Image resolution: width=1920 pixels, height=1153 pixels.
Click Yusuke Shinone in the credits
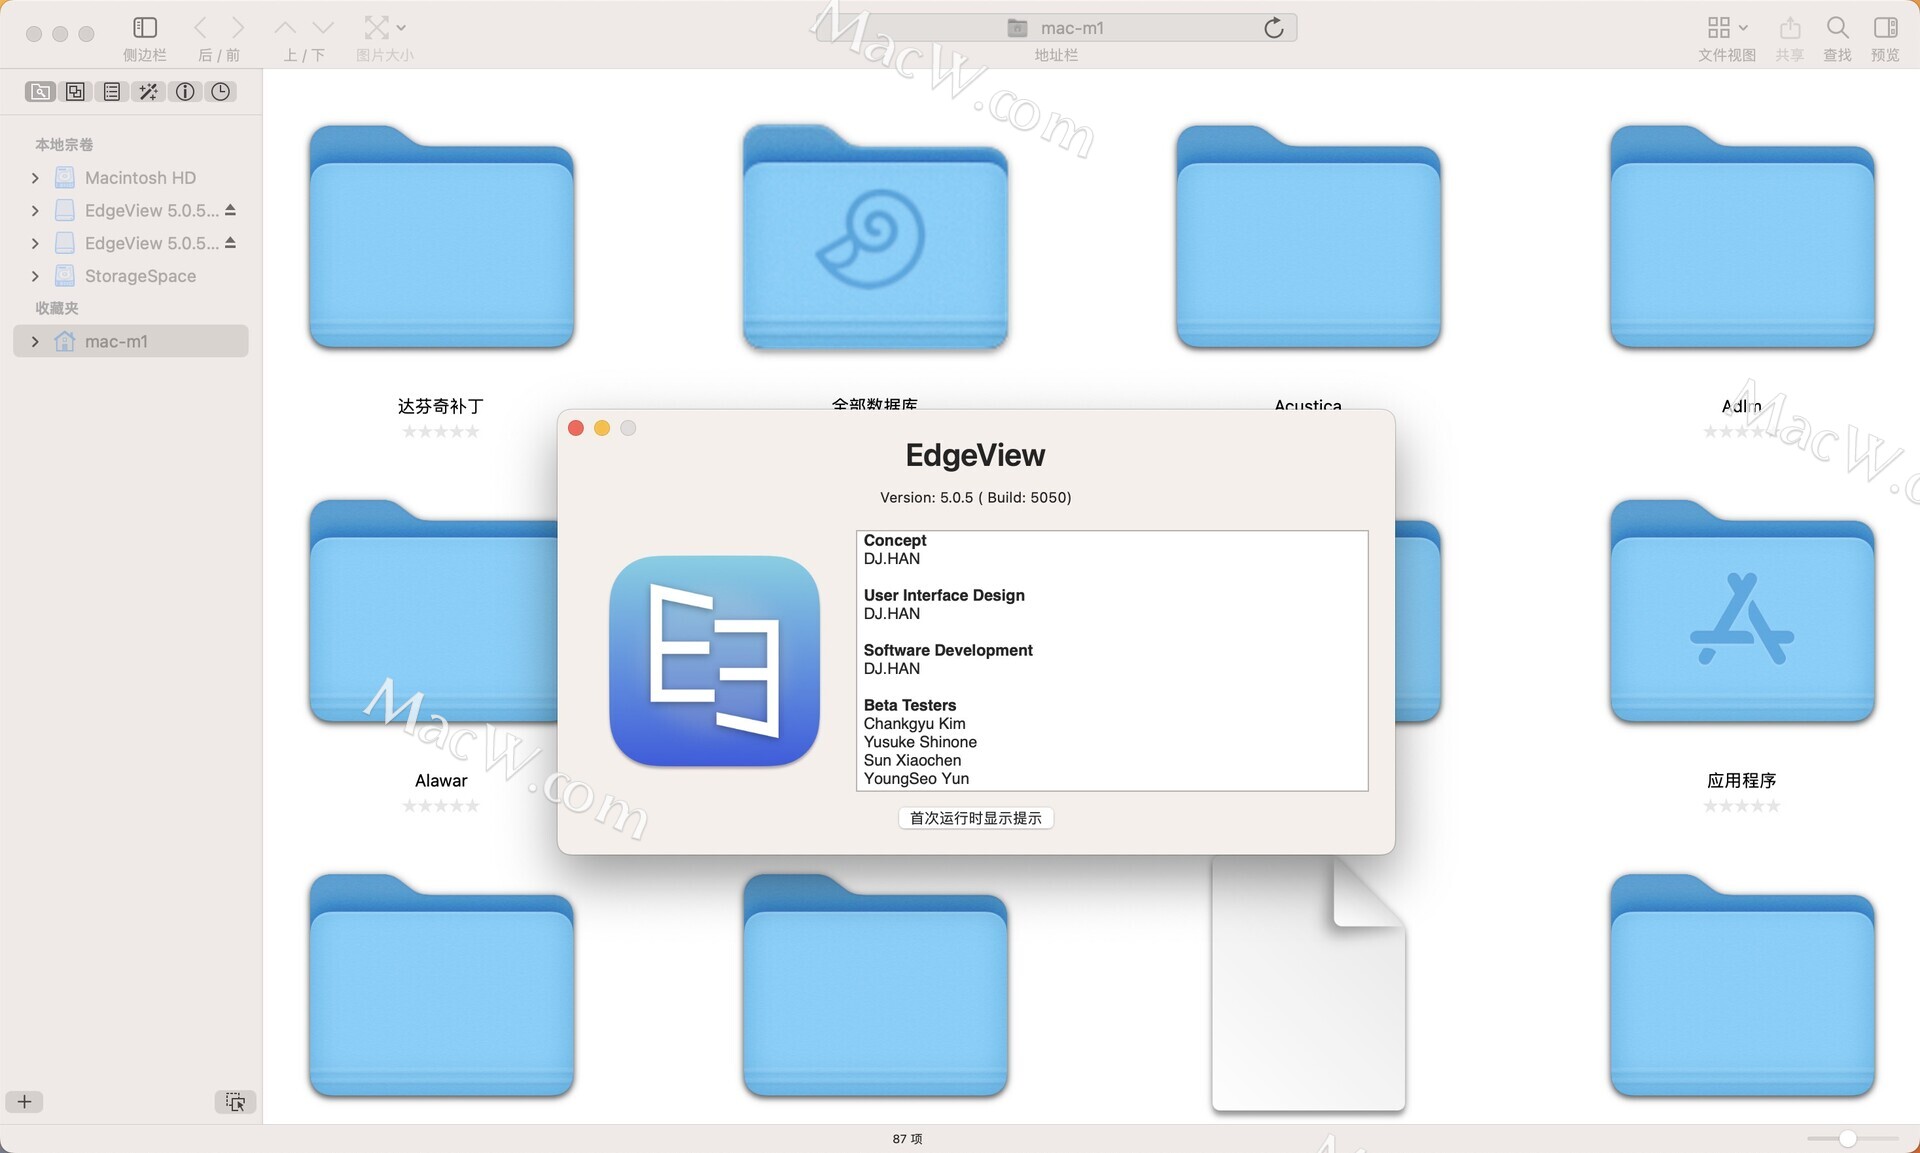[x=920, y=742]
